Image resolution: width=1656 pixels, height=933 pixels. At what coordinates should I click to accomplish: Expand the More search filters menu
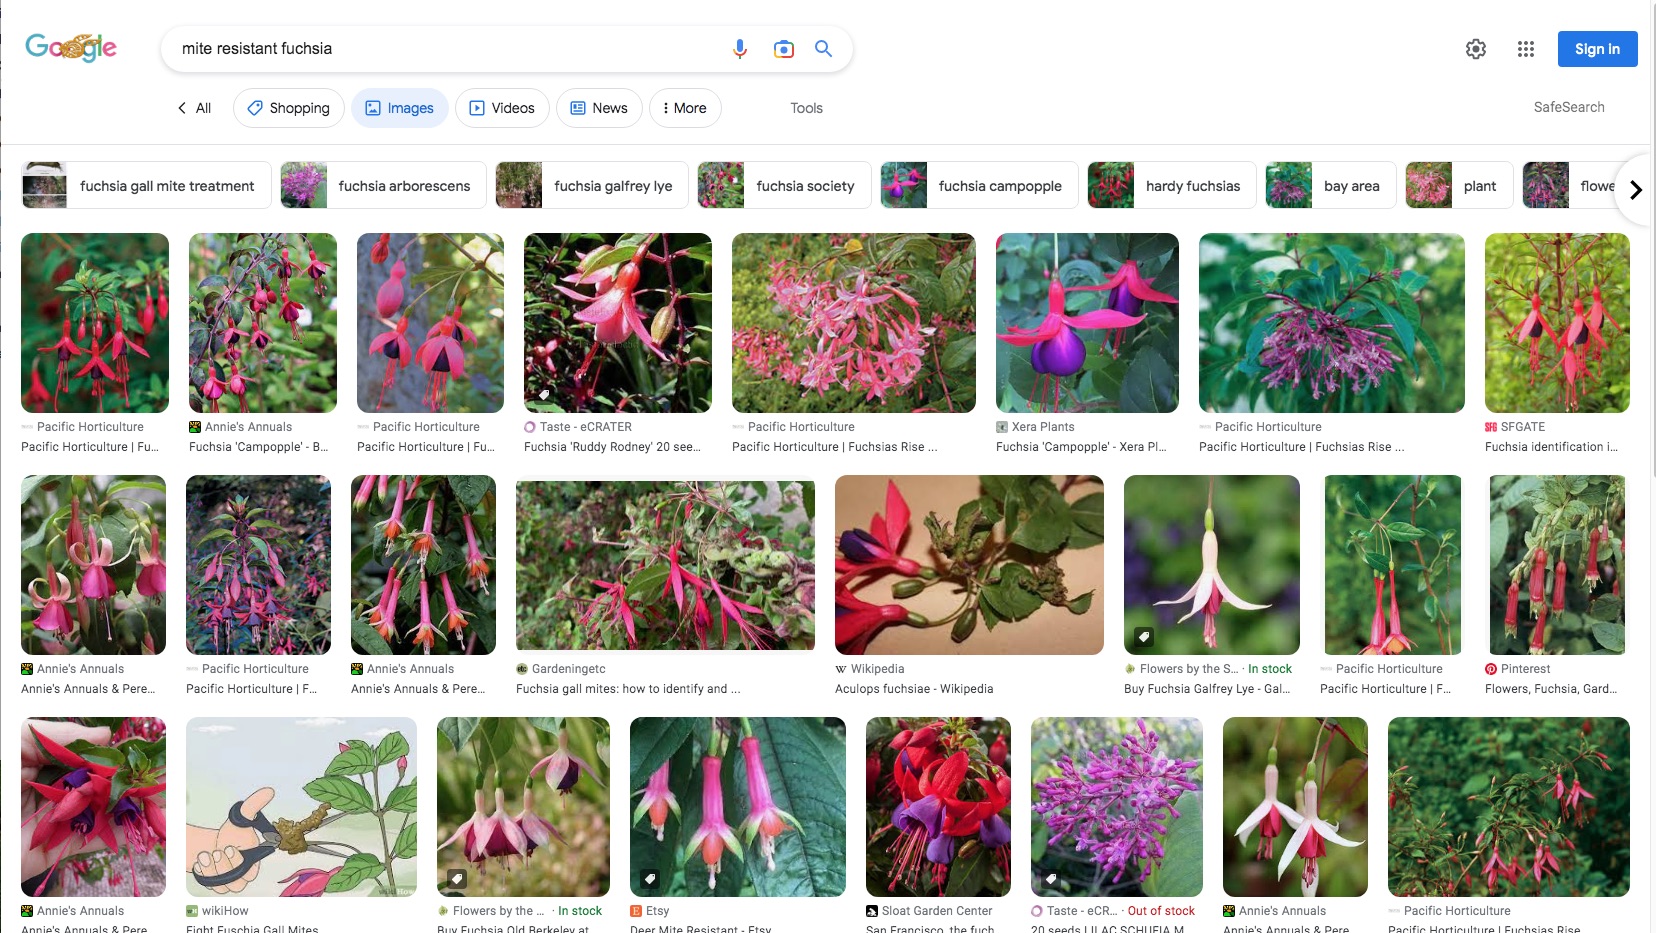(x=685, y=108)
